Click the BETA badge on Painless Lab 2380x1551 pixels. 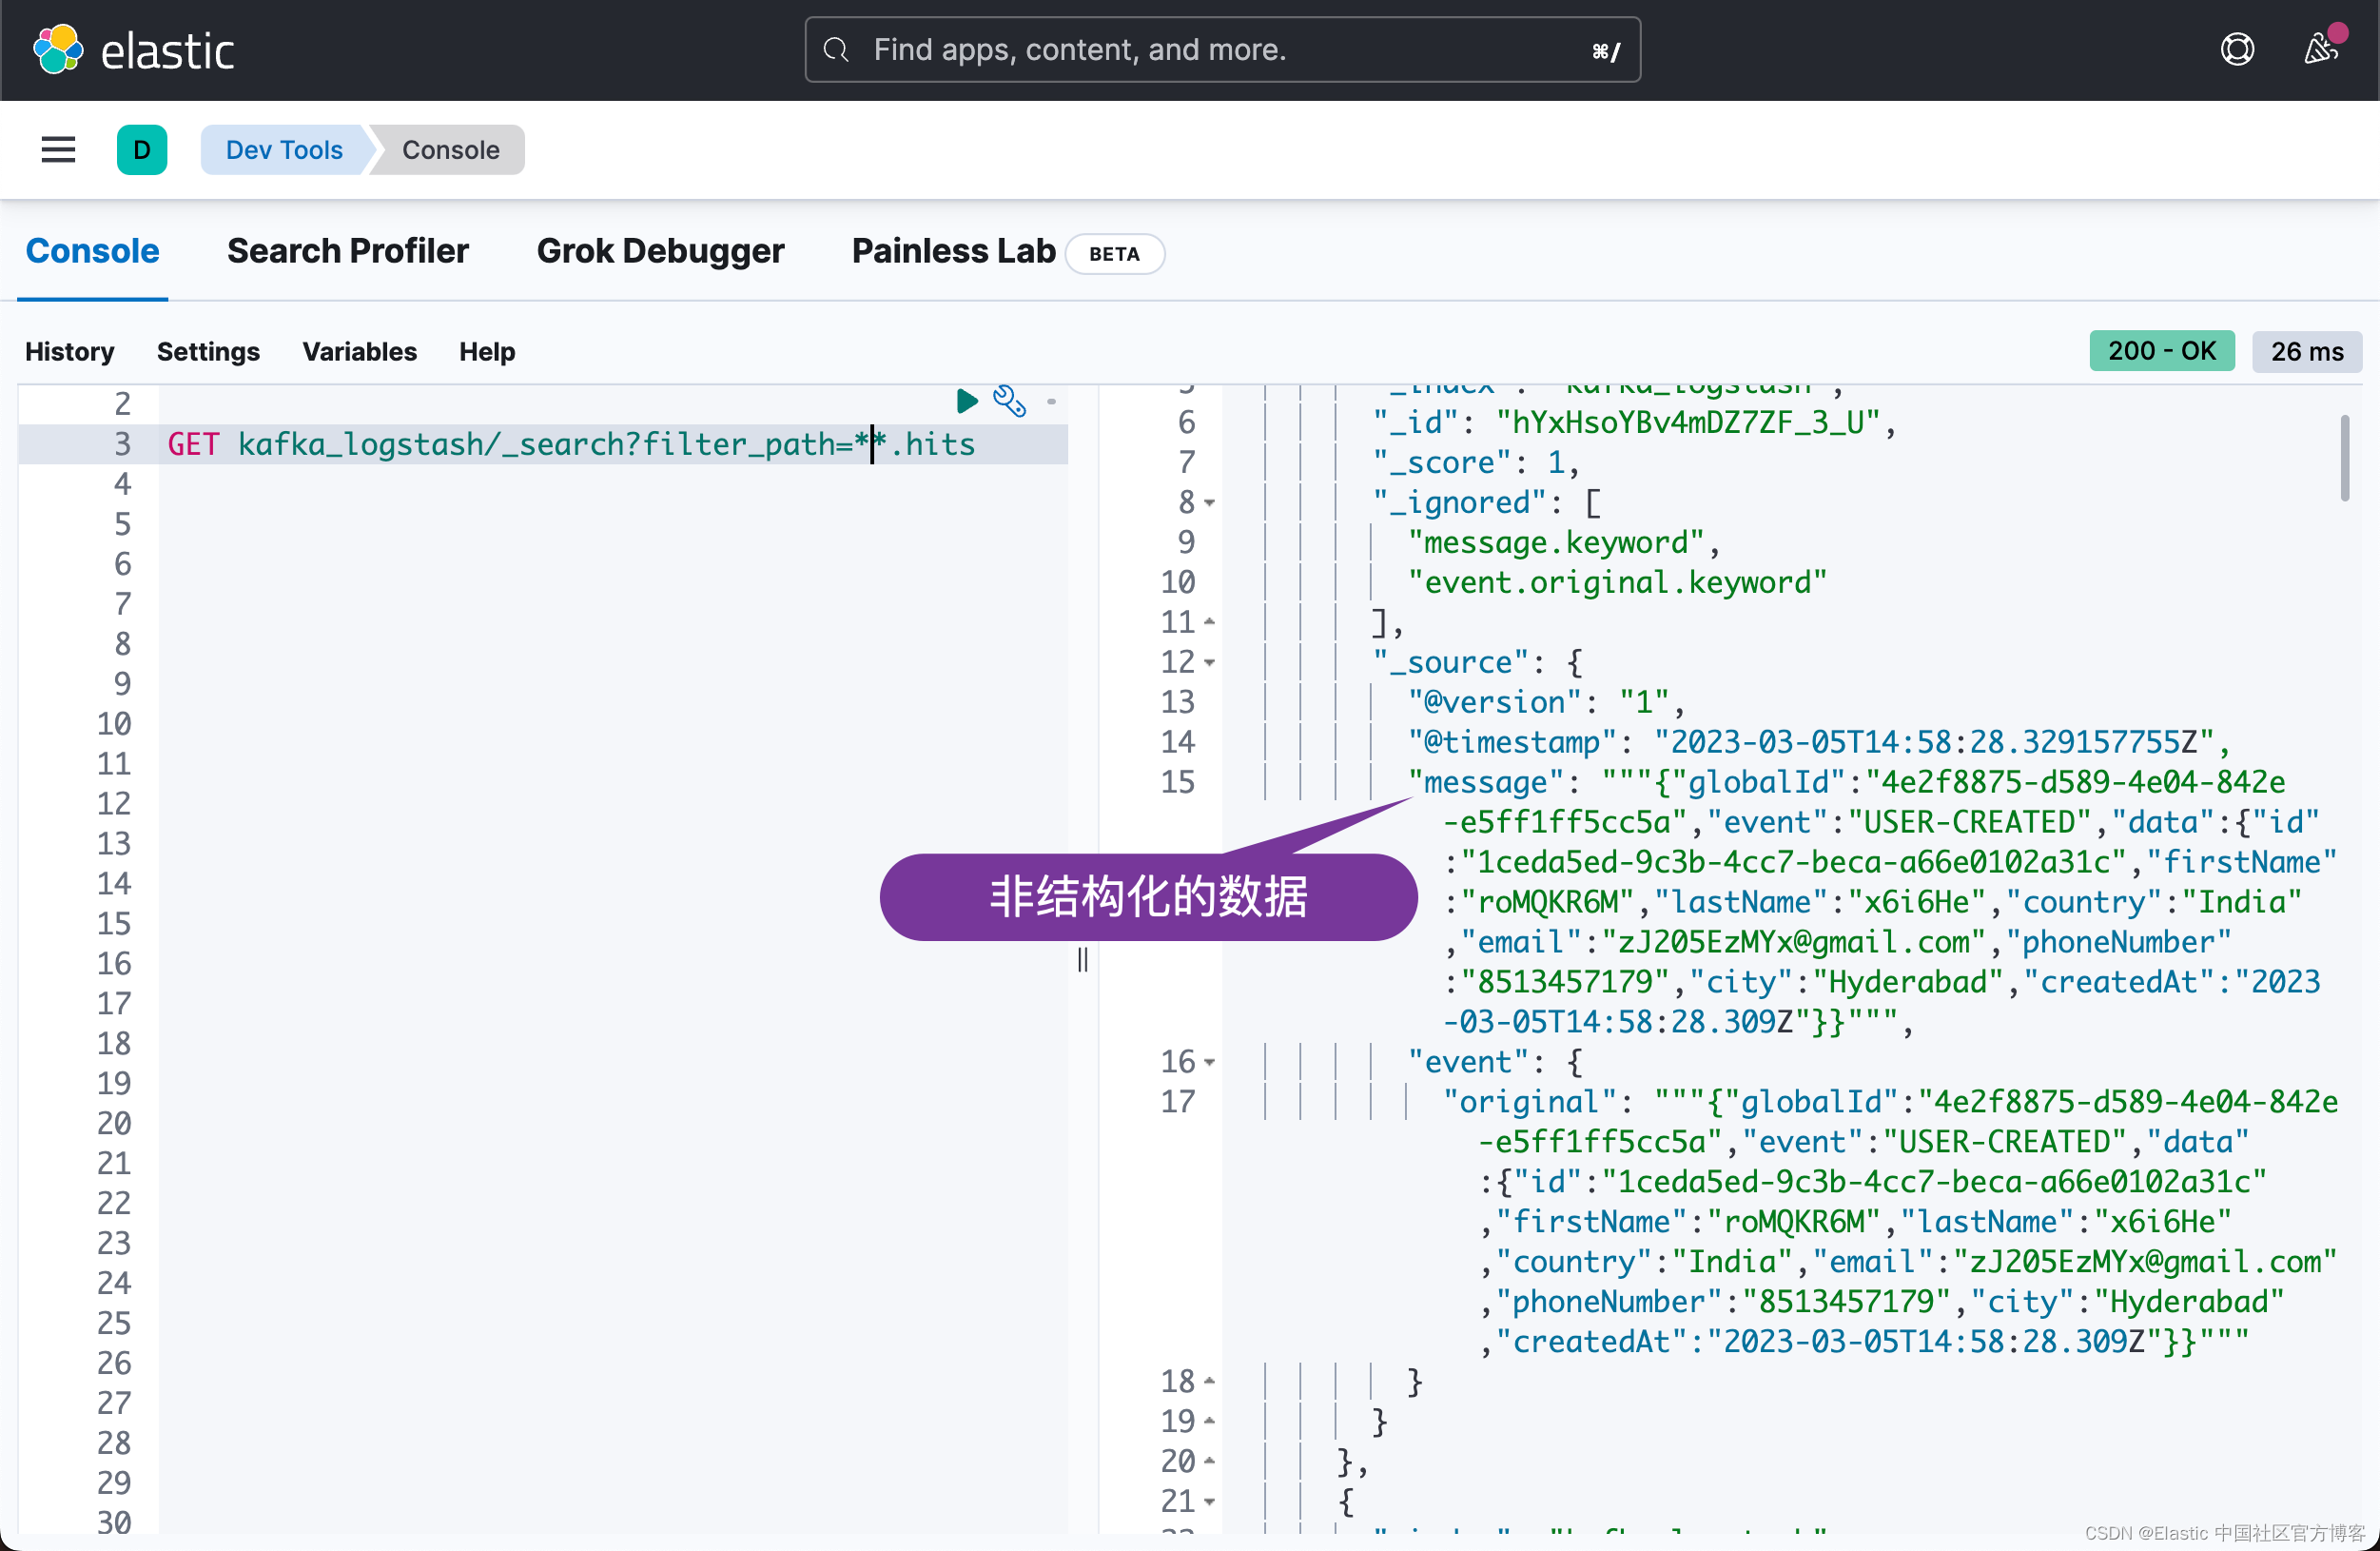click(1114, 254)
